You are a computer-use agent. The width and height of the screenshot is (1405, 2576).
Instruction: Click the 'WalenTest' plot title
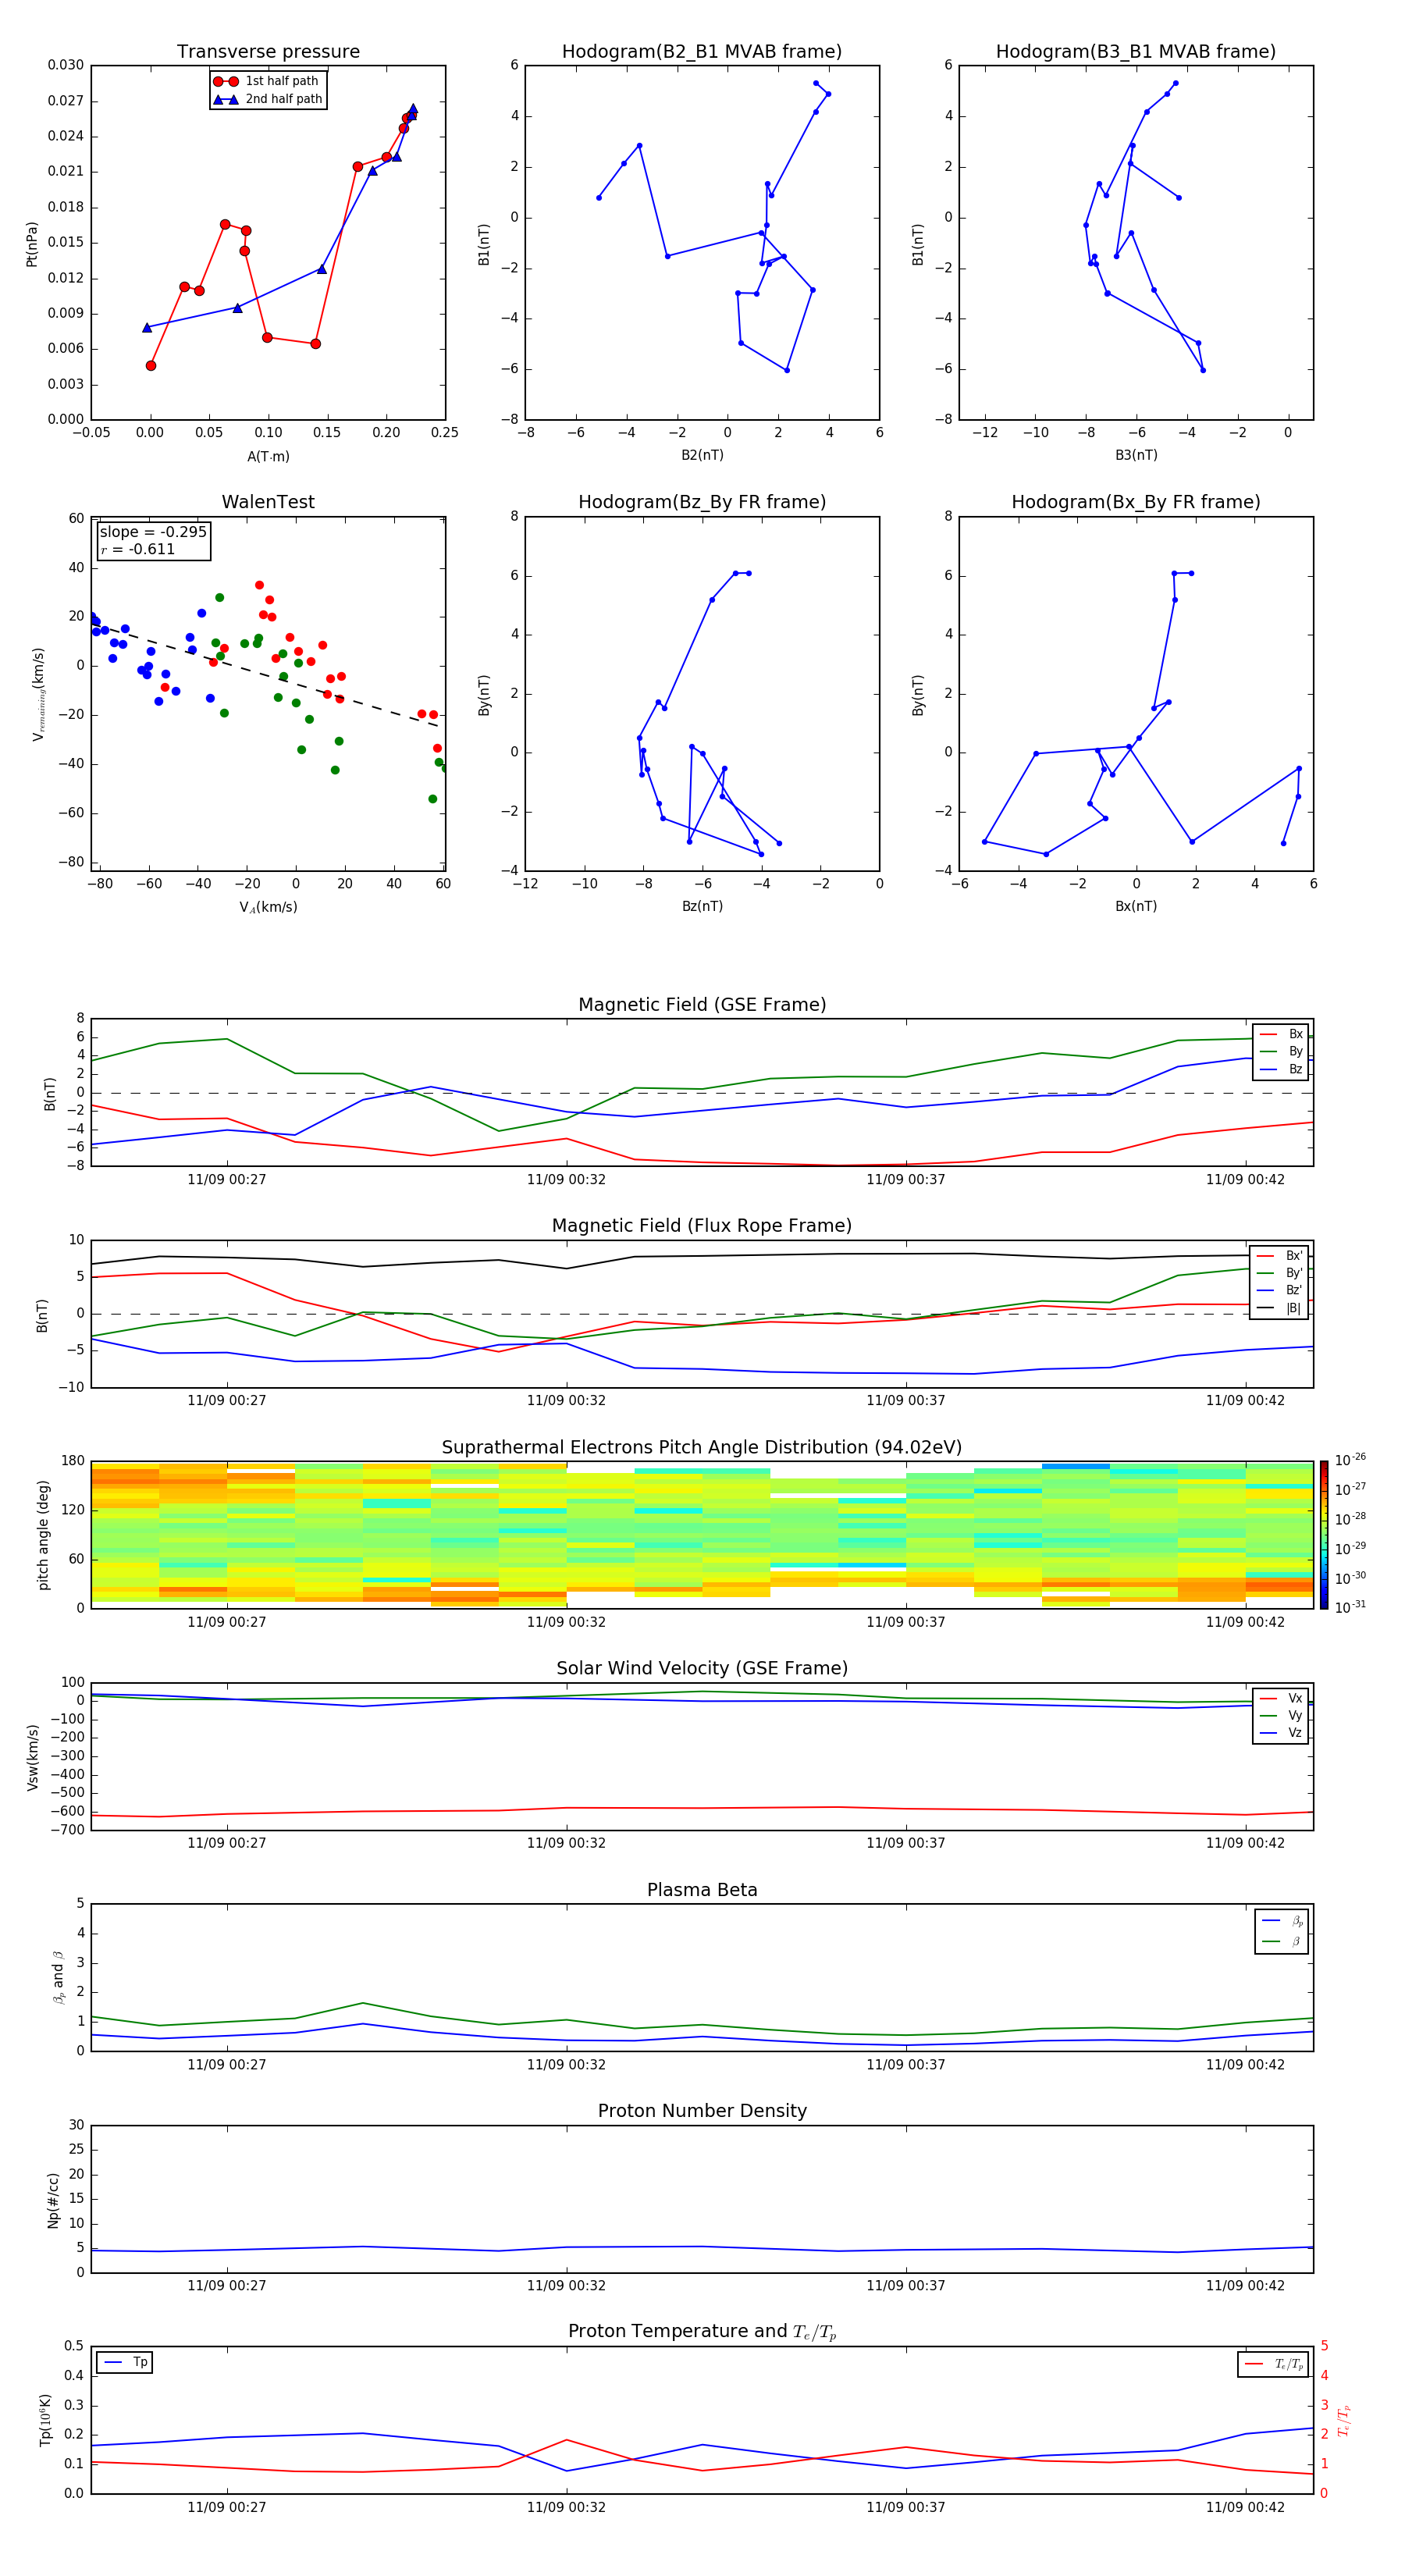[268, 502]
